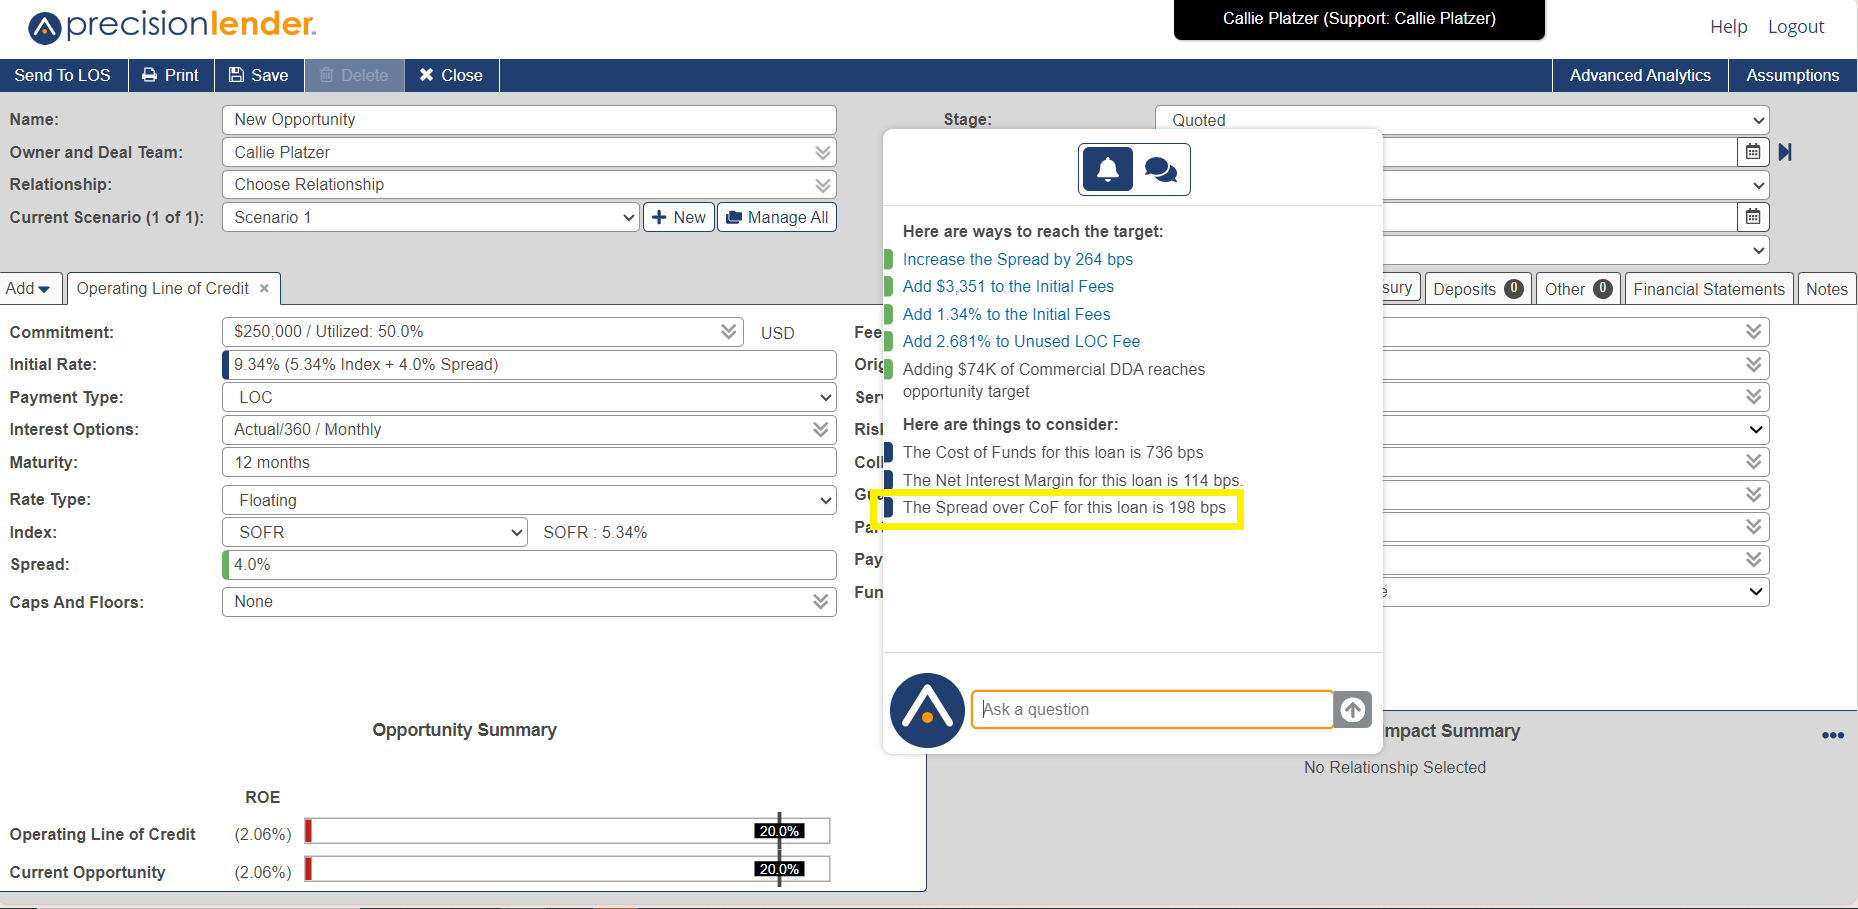Image resolution: width=1858 pixels, height=909 pixels.
Task: Open the Financial Statements tab
Action: click(1709, 289)
